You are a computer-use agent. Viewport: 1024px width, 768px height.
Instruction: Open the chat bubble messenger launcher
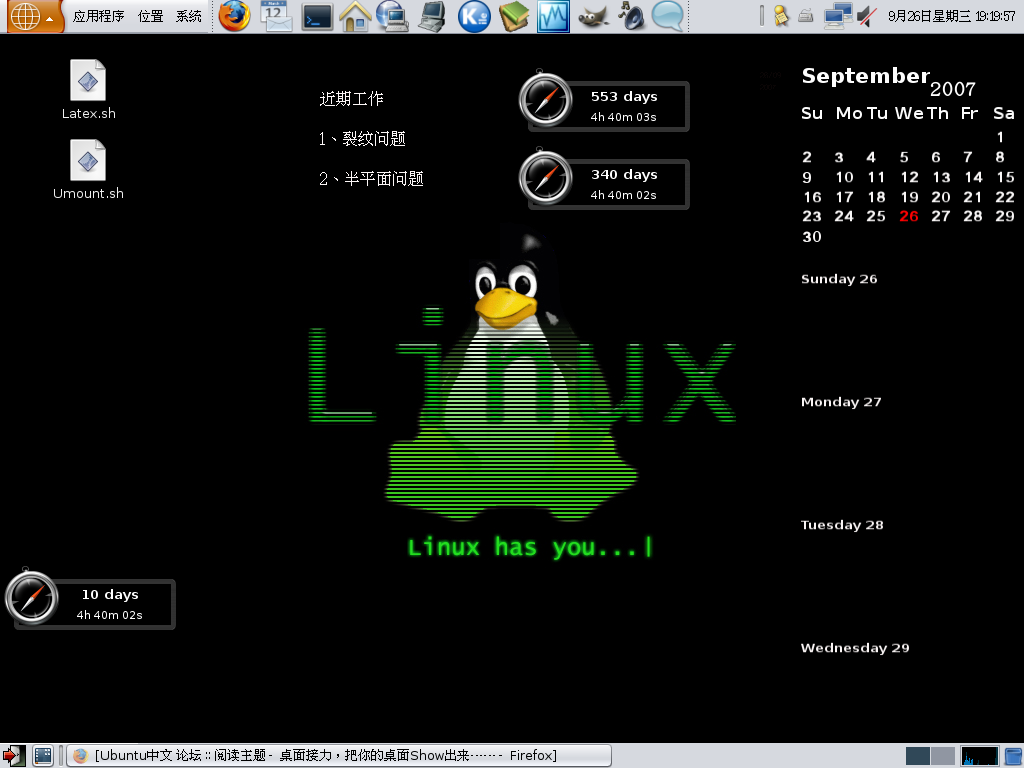point(668,16)
